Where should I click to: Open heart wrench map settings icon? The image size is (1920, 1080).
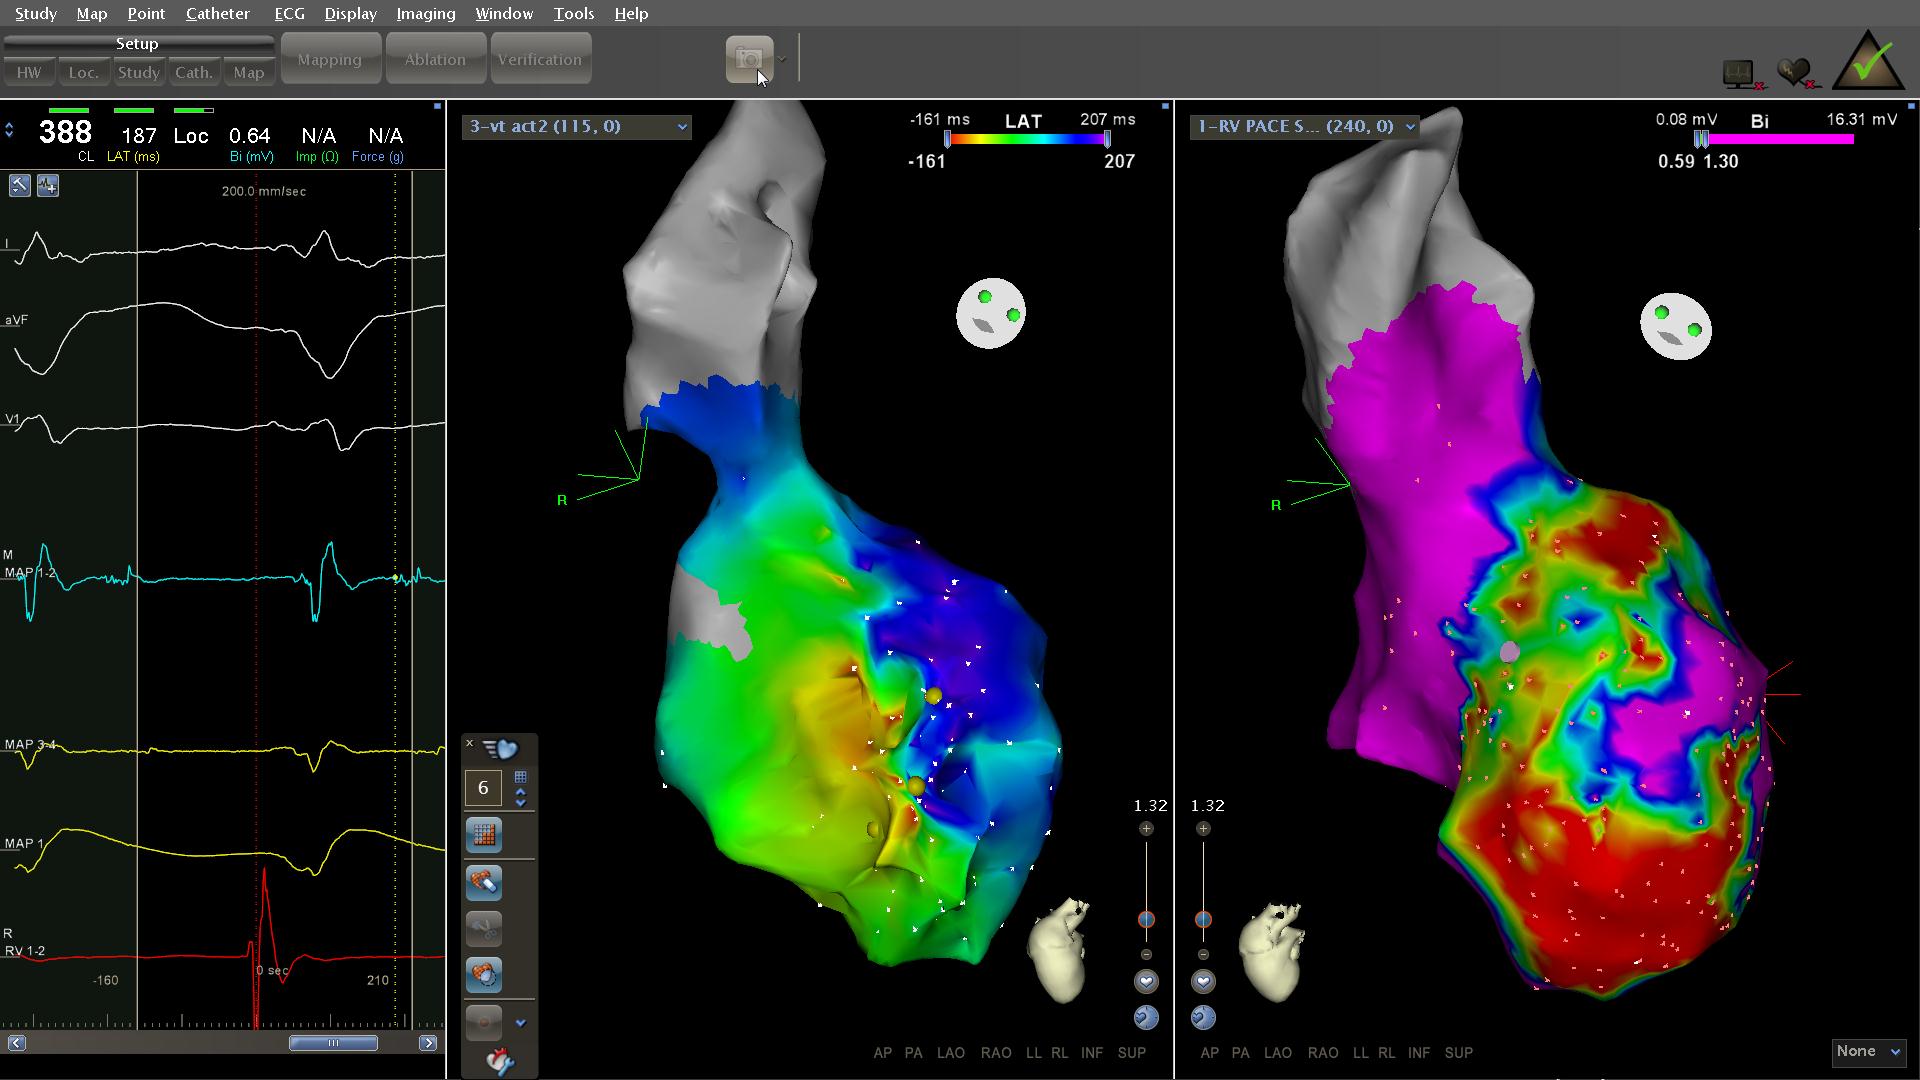click(499, 1061)
